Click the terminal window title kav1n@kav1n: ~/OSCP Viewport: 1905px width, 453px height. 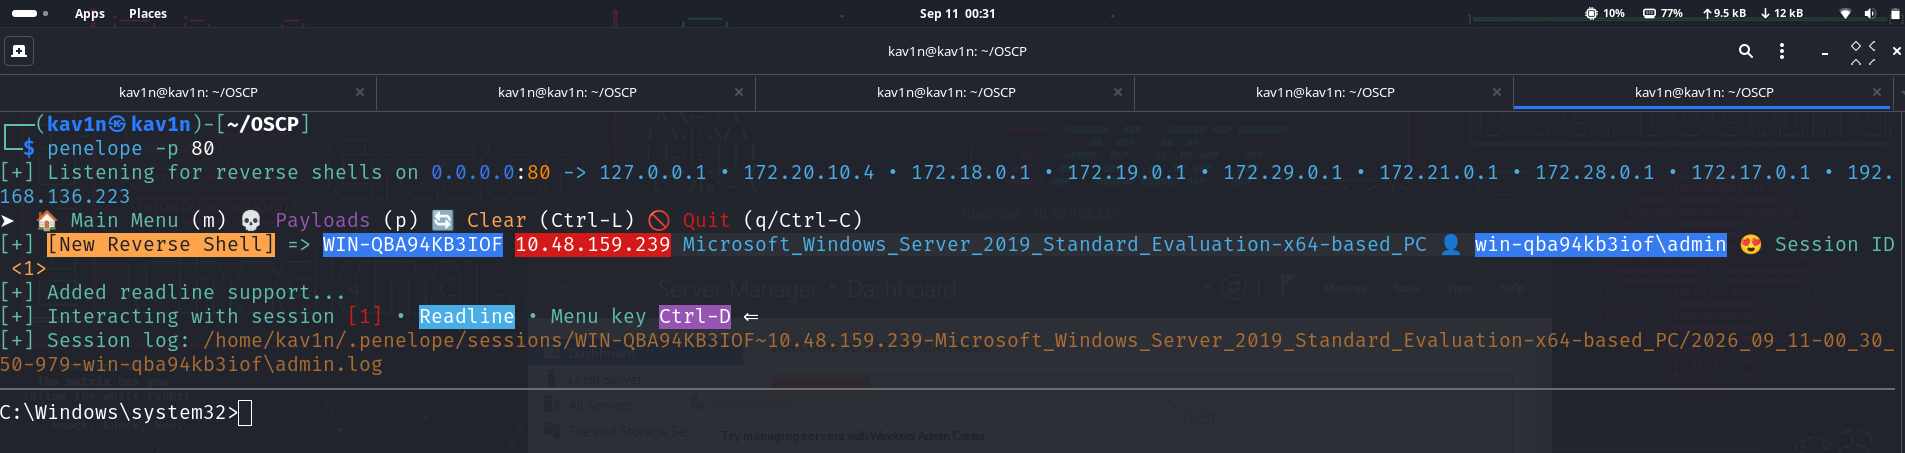957,51
